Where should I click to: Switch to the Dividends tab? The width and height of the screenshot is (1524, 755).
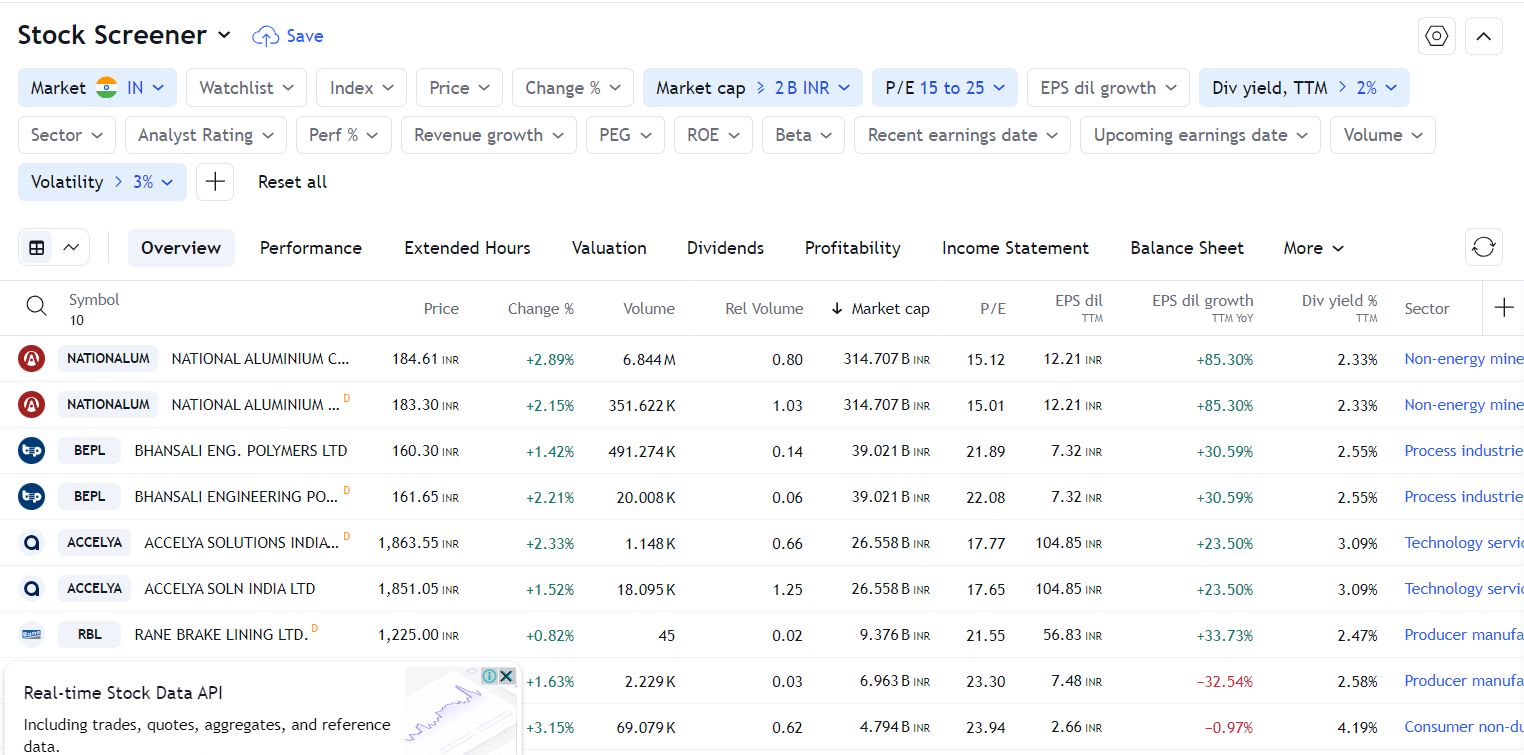tap(725, 248)
